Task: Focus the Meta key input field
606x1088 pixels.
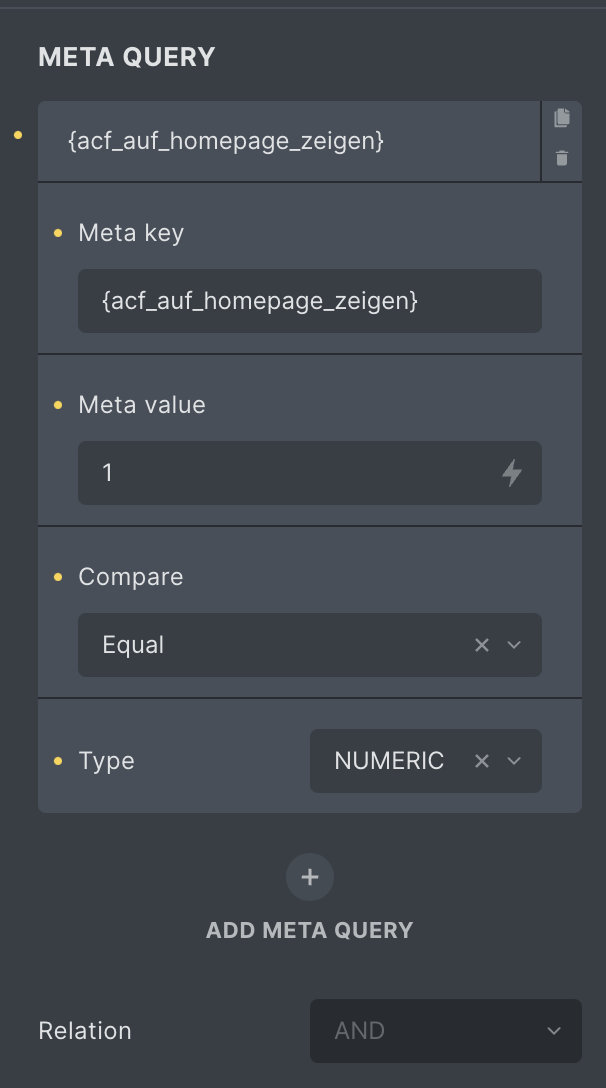Action: coord(310,300)
